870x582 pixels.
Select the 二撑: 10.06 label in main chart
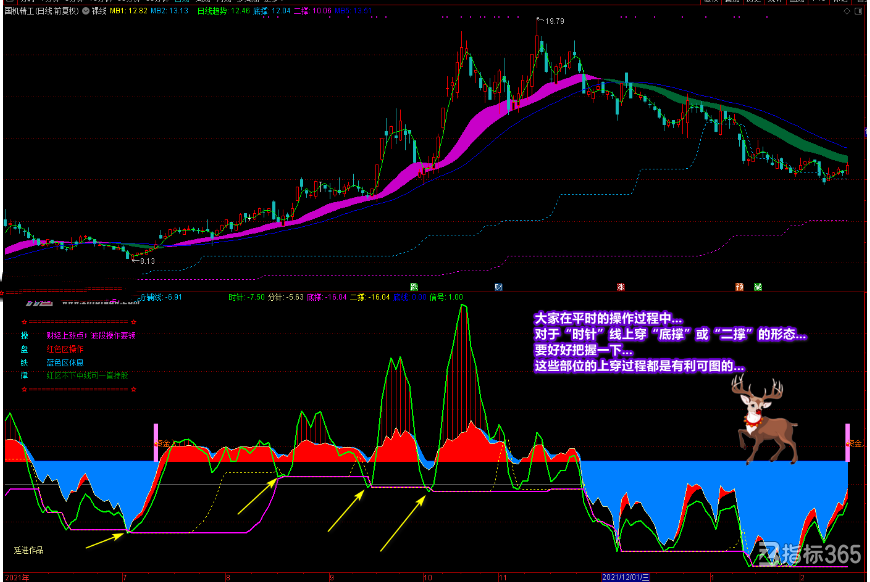tap(312, 11)
